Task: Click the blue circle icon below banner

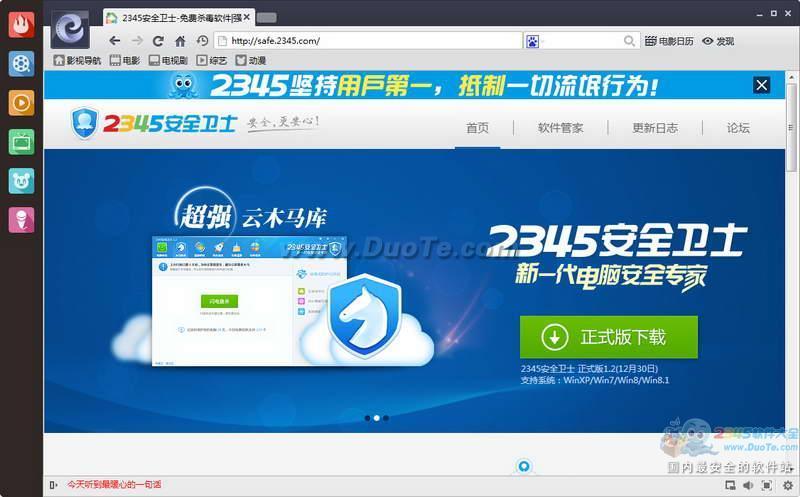Action: pyautogui.click(x=524, y=466)
